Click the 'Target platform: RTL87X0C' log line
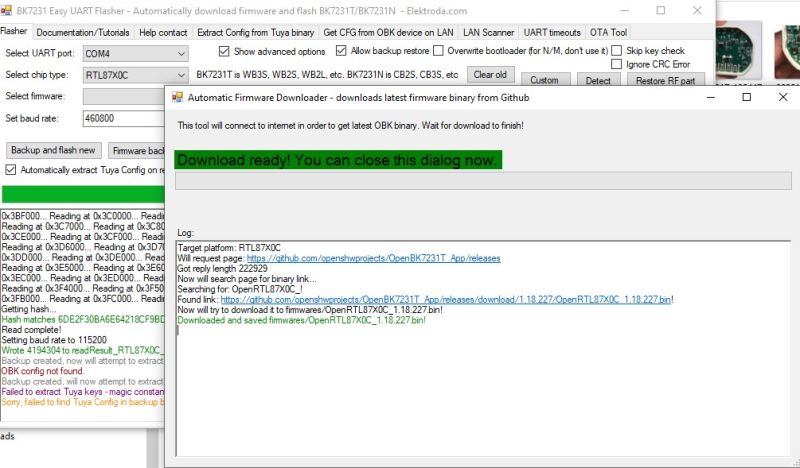Viewport: 800px width, 468px height. tap(229, 248)
